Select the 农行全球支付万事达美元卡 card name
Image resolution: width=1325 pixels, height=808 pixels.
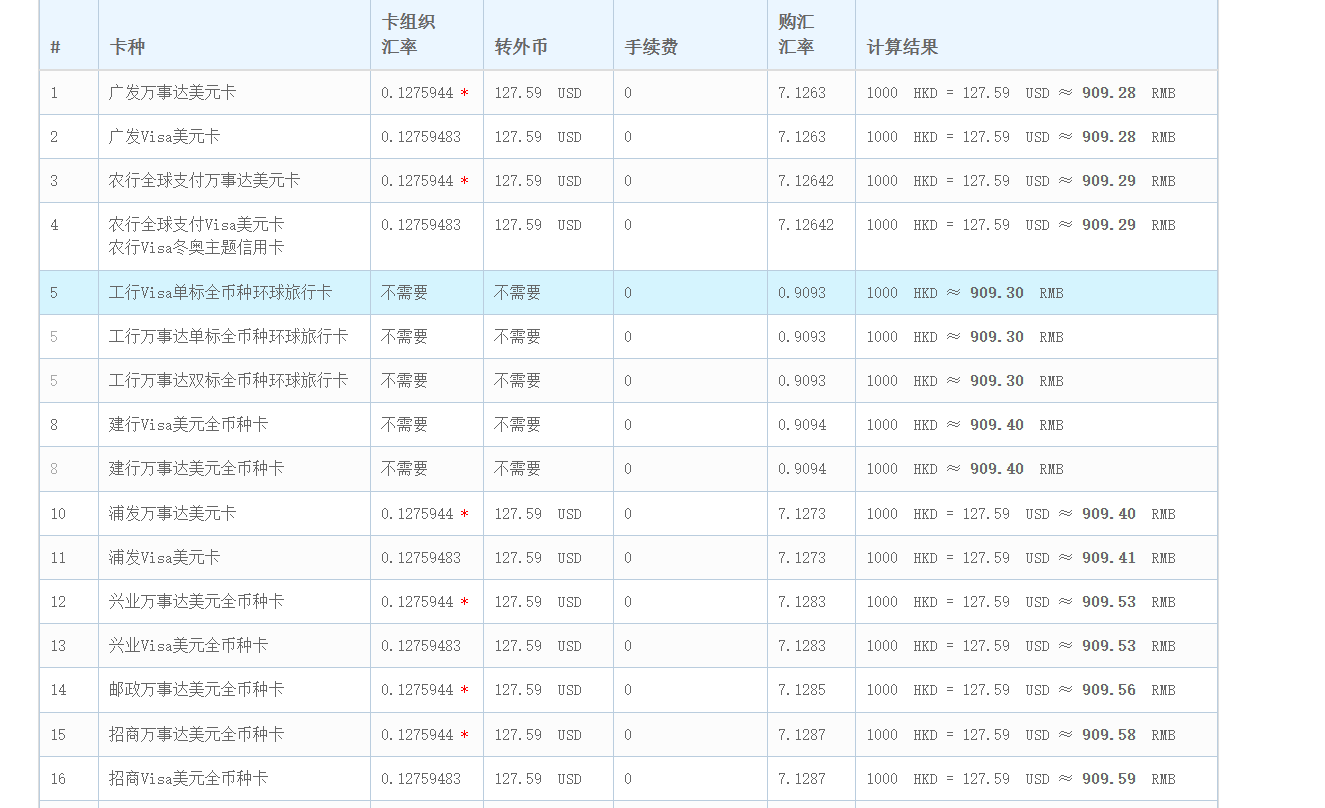click(x=204, y=181)
